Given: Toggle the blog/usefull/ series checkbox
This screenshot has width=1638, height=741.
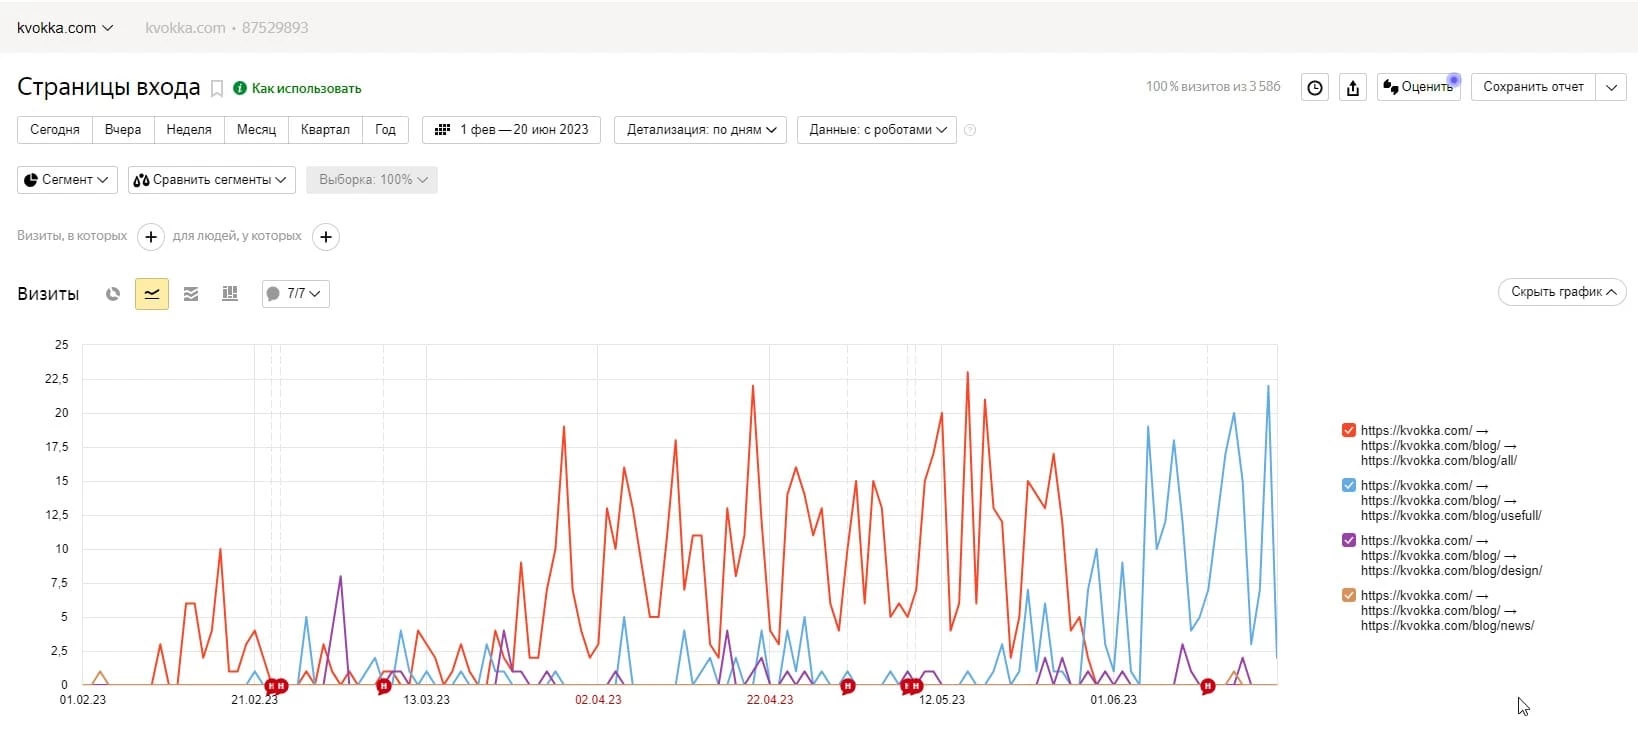Looking at the screenshot, I should 1348,485.
